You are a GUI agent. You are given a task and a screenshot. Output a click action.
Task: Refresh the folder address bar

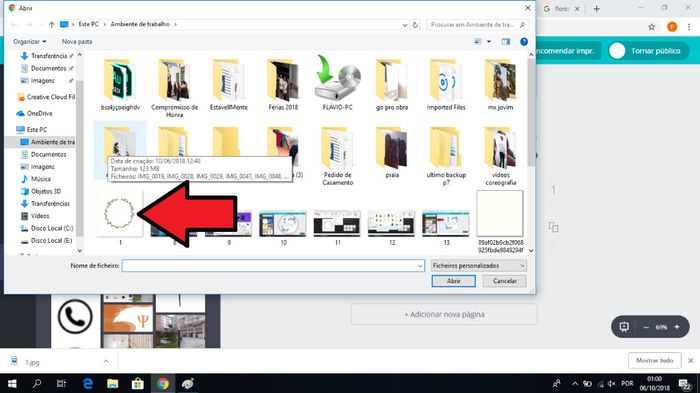coord(415,25)
